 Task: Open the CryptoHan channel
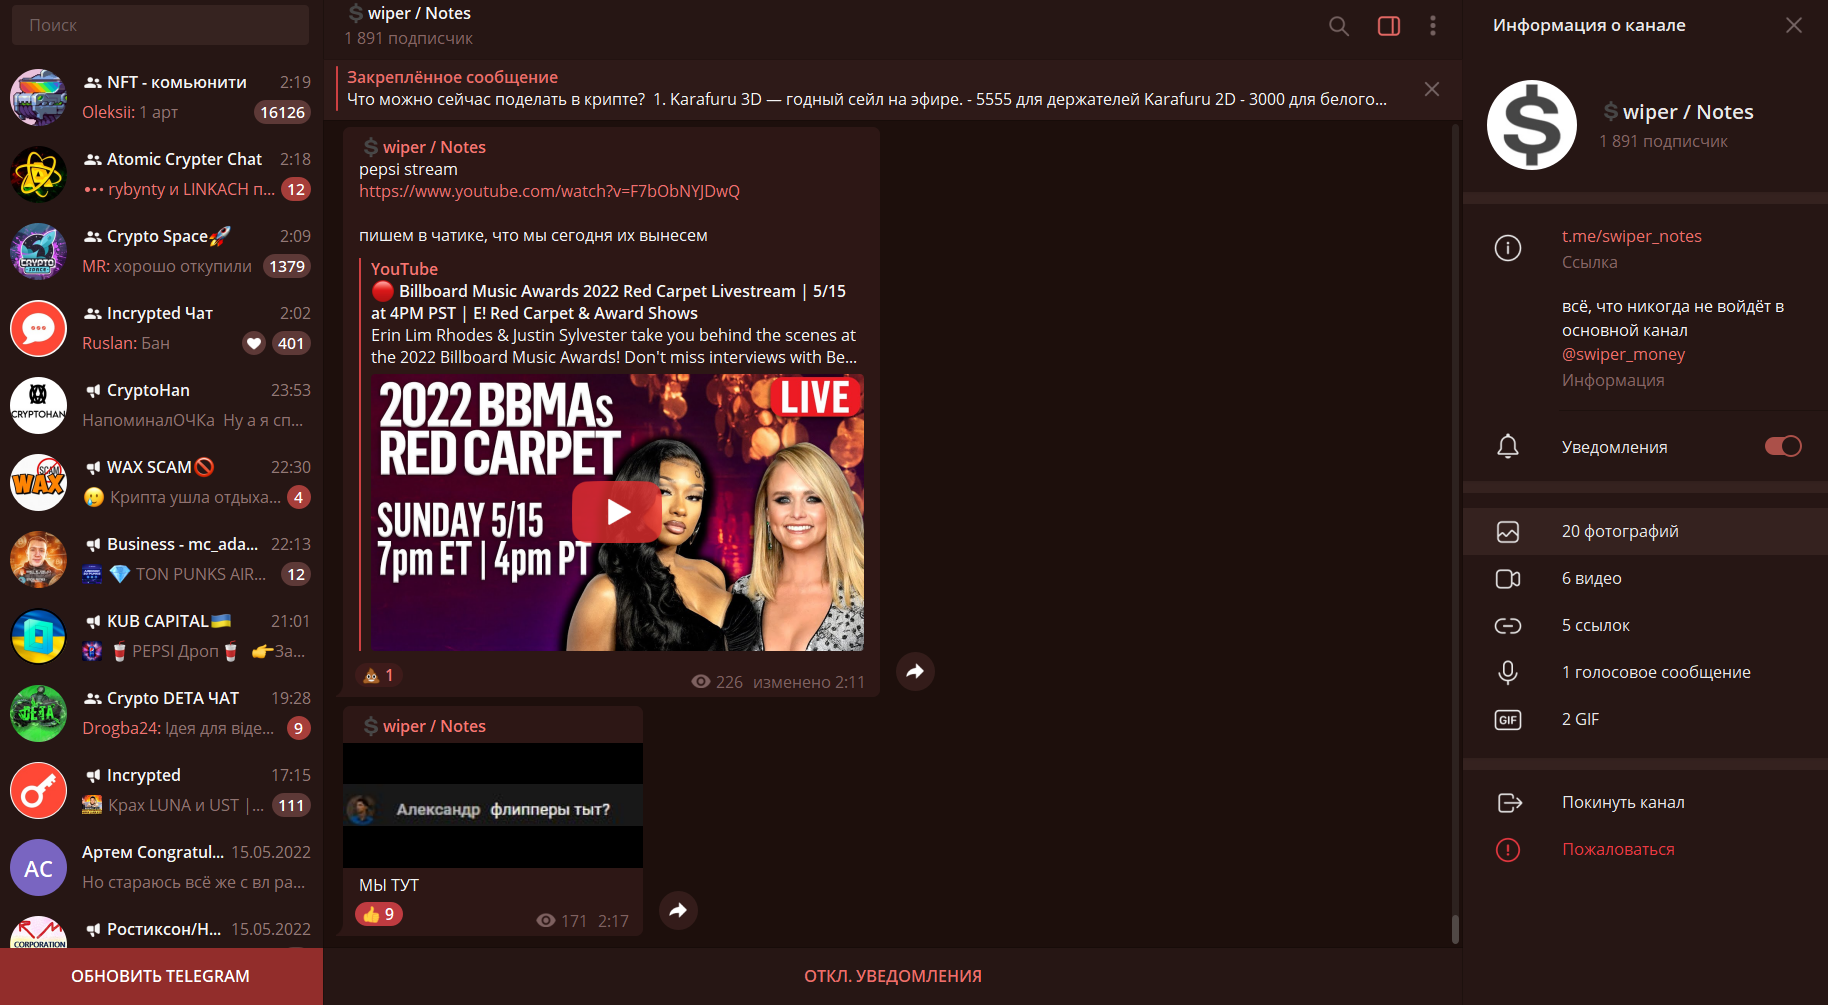pos(161,405)
